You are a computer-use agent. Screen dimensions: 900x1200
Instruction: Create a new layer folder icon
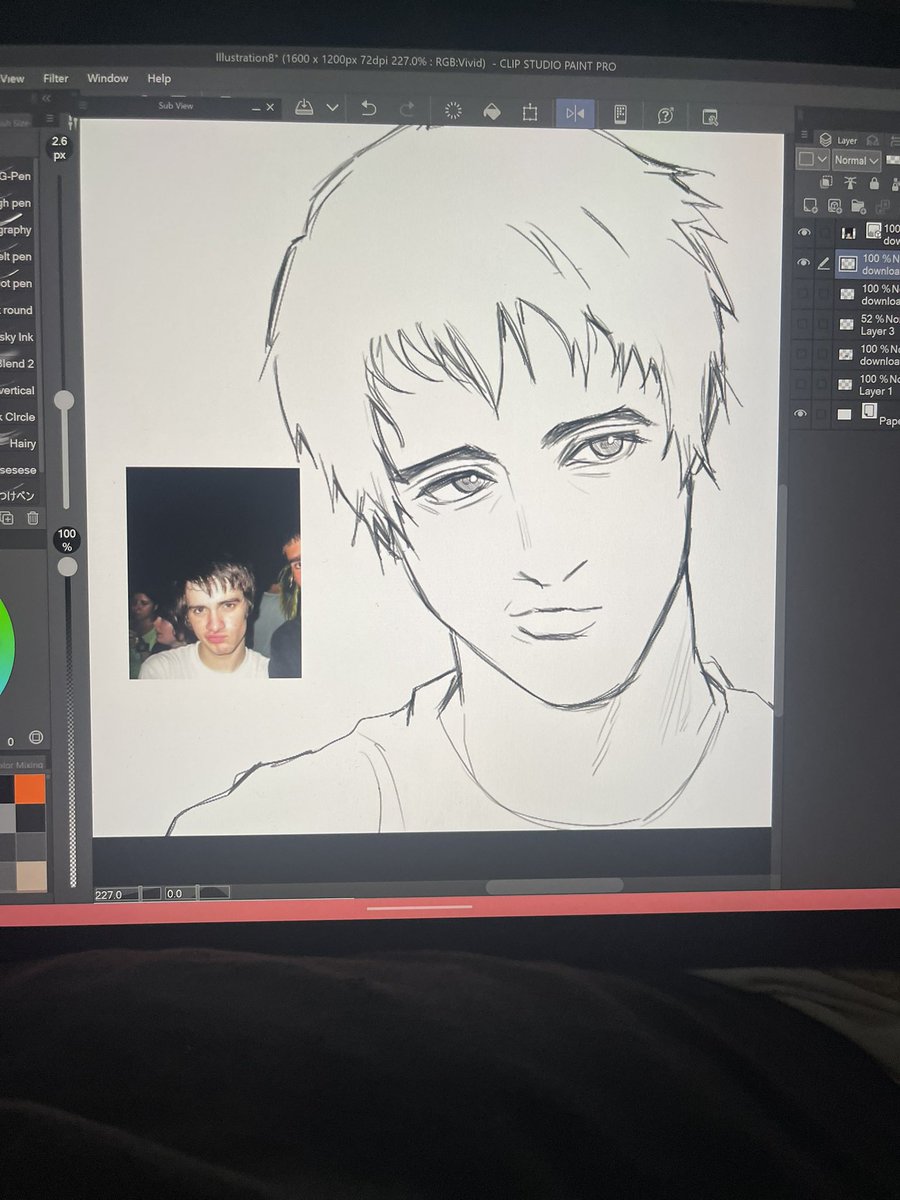point(858,207)
